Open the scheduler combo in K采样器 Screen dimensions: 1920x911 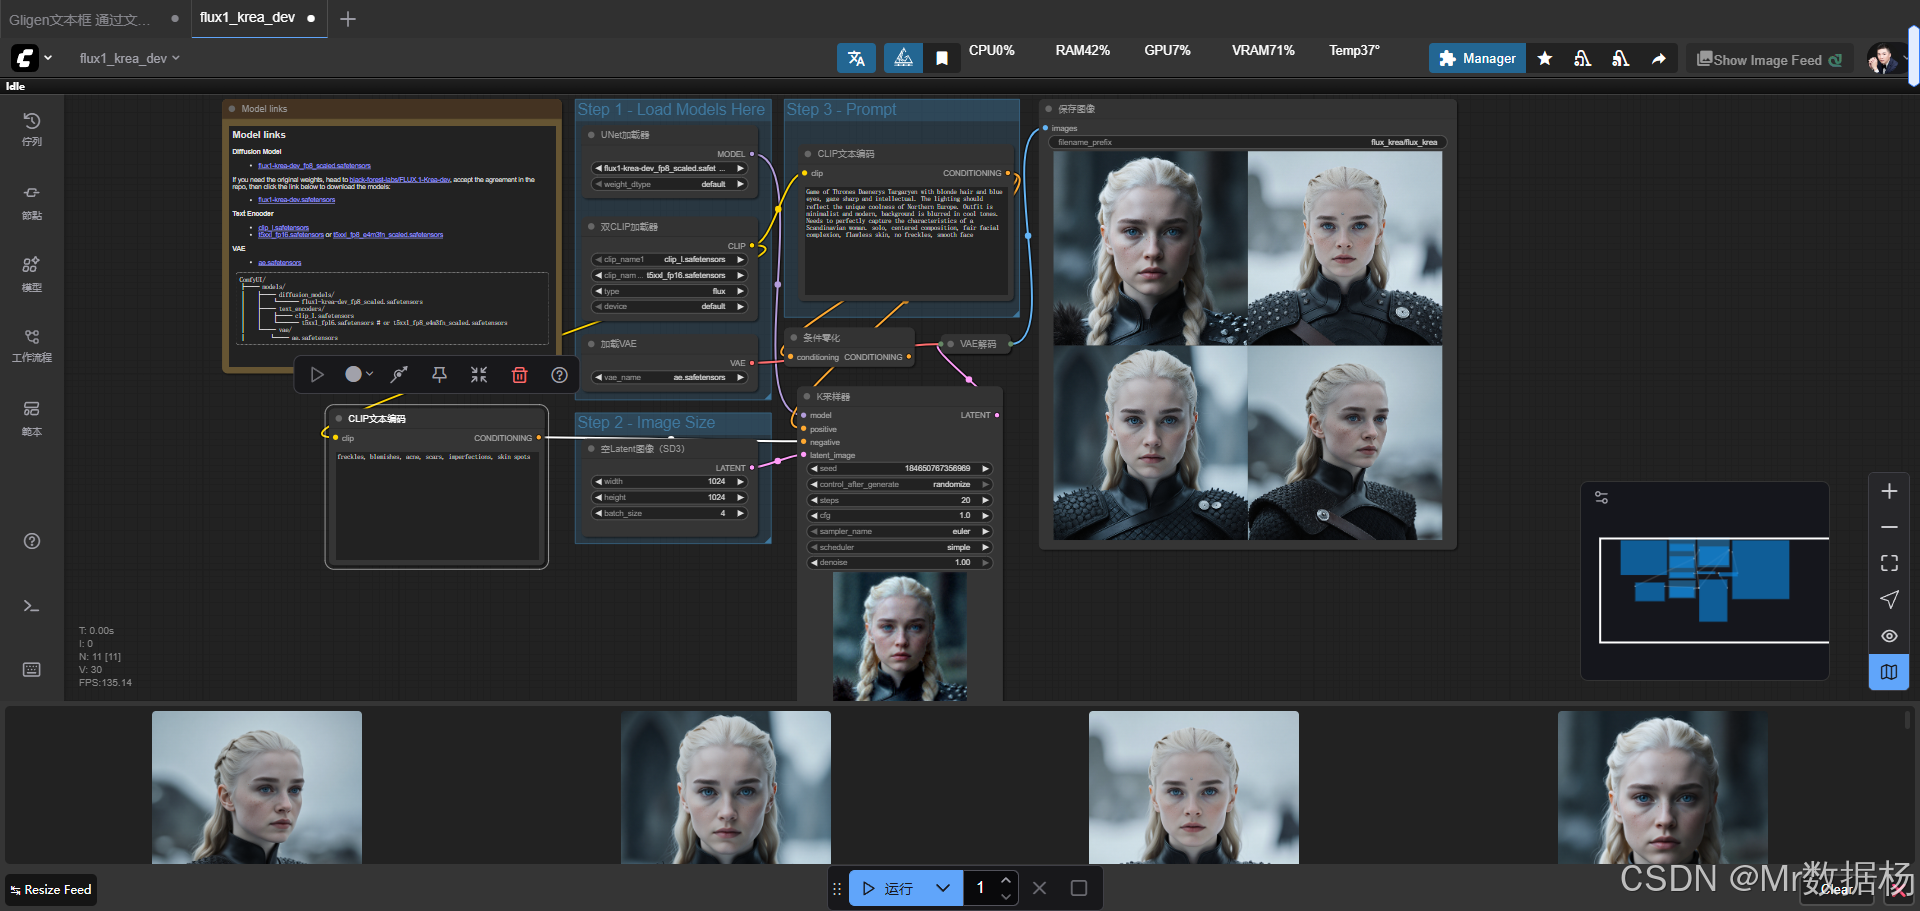[x=900, y=547]
